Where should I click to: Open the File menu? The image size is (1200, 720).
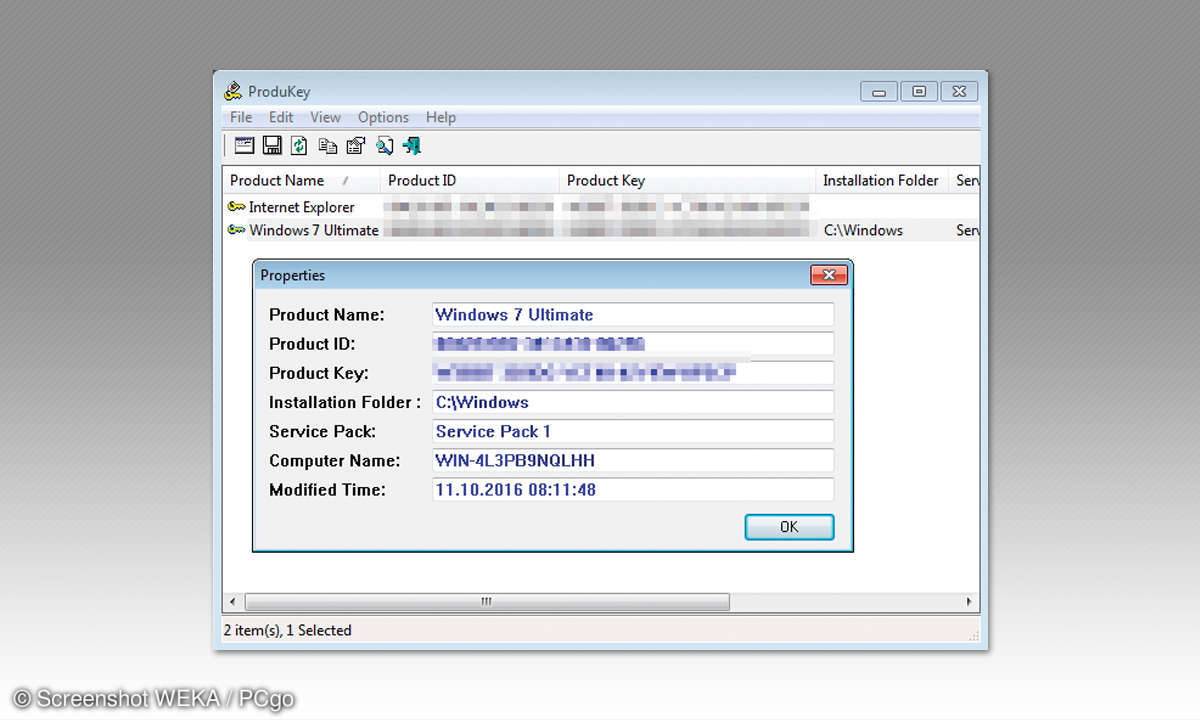[241, 117]
